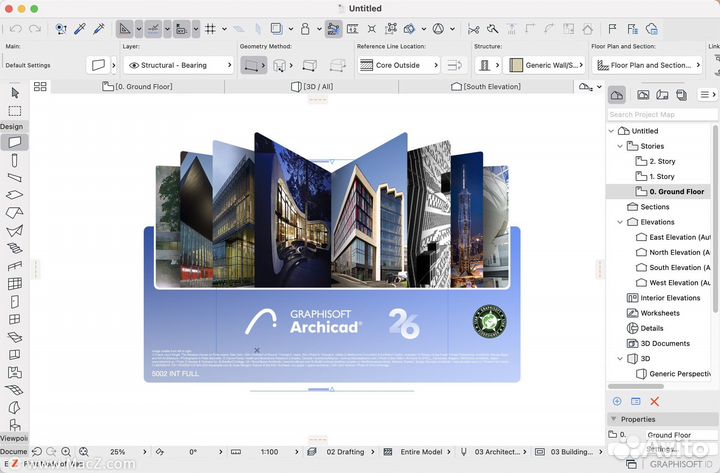Select the Roof tool

click(15, 213)
